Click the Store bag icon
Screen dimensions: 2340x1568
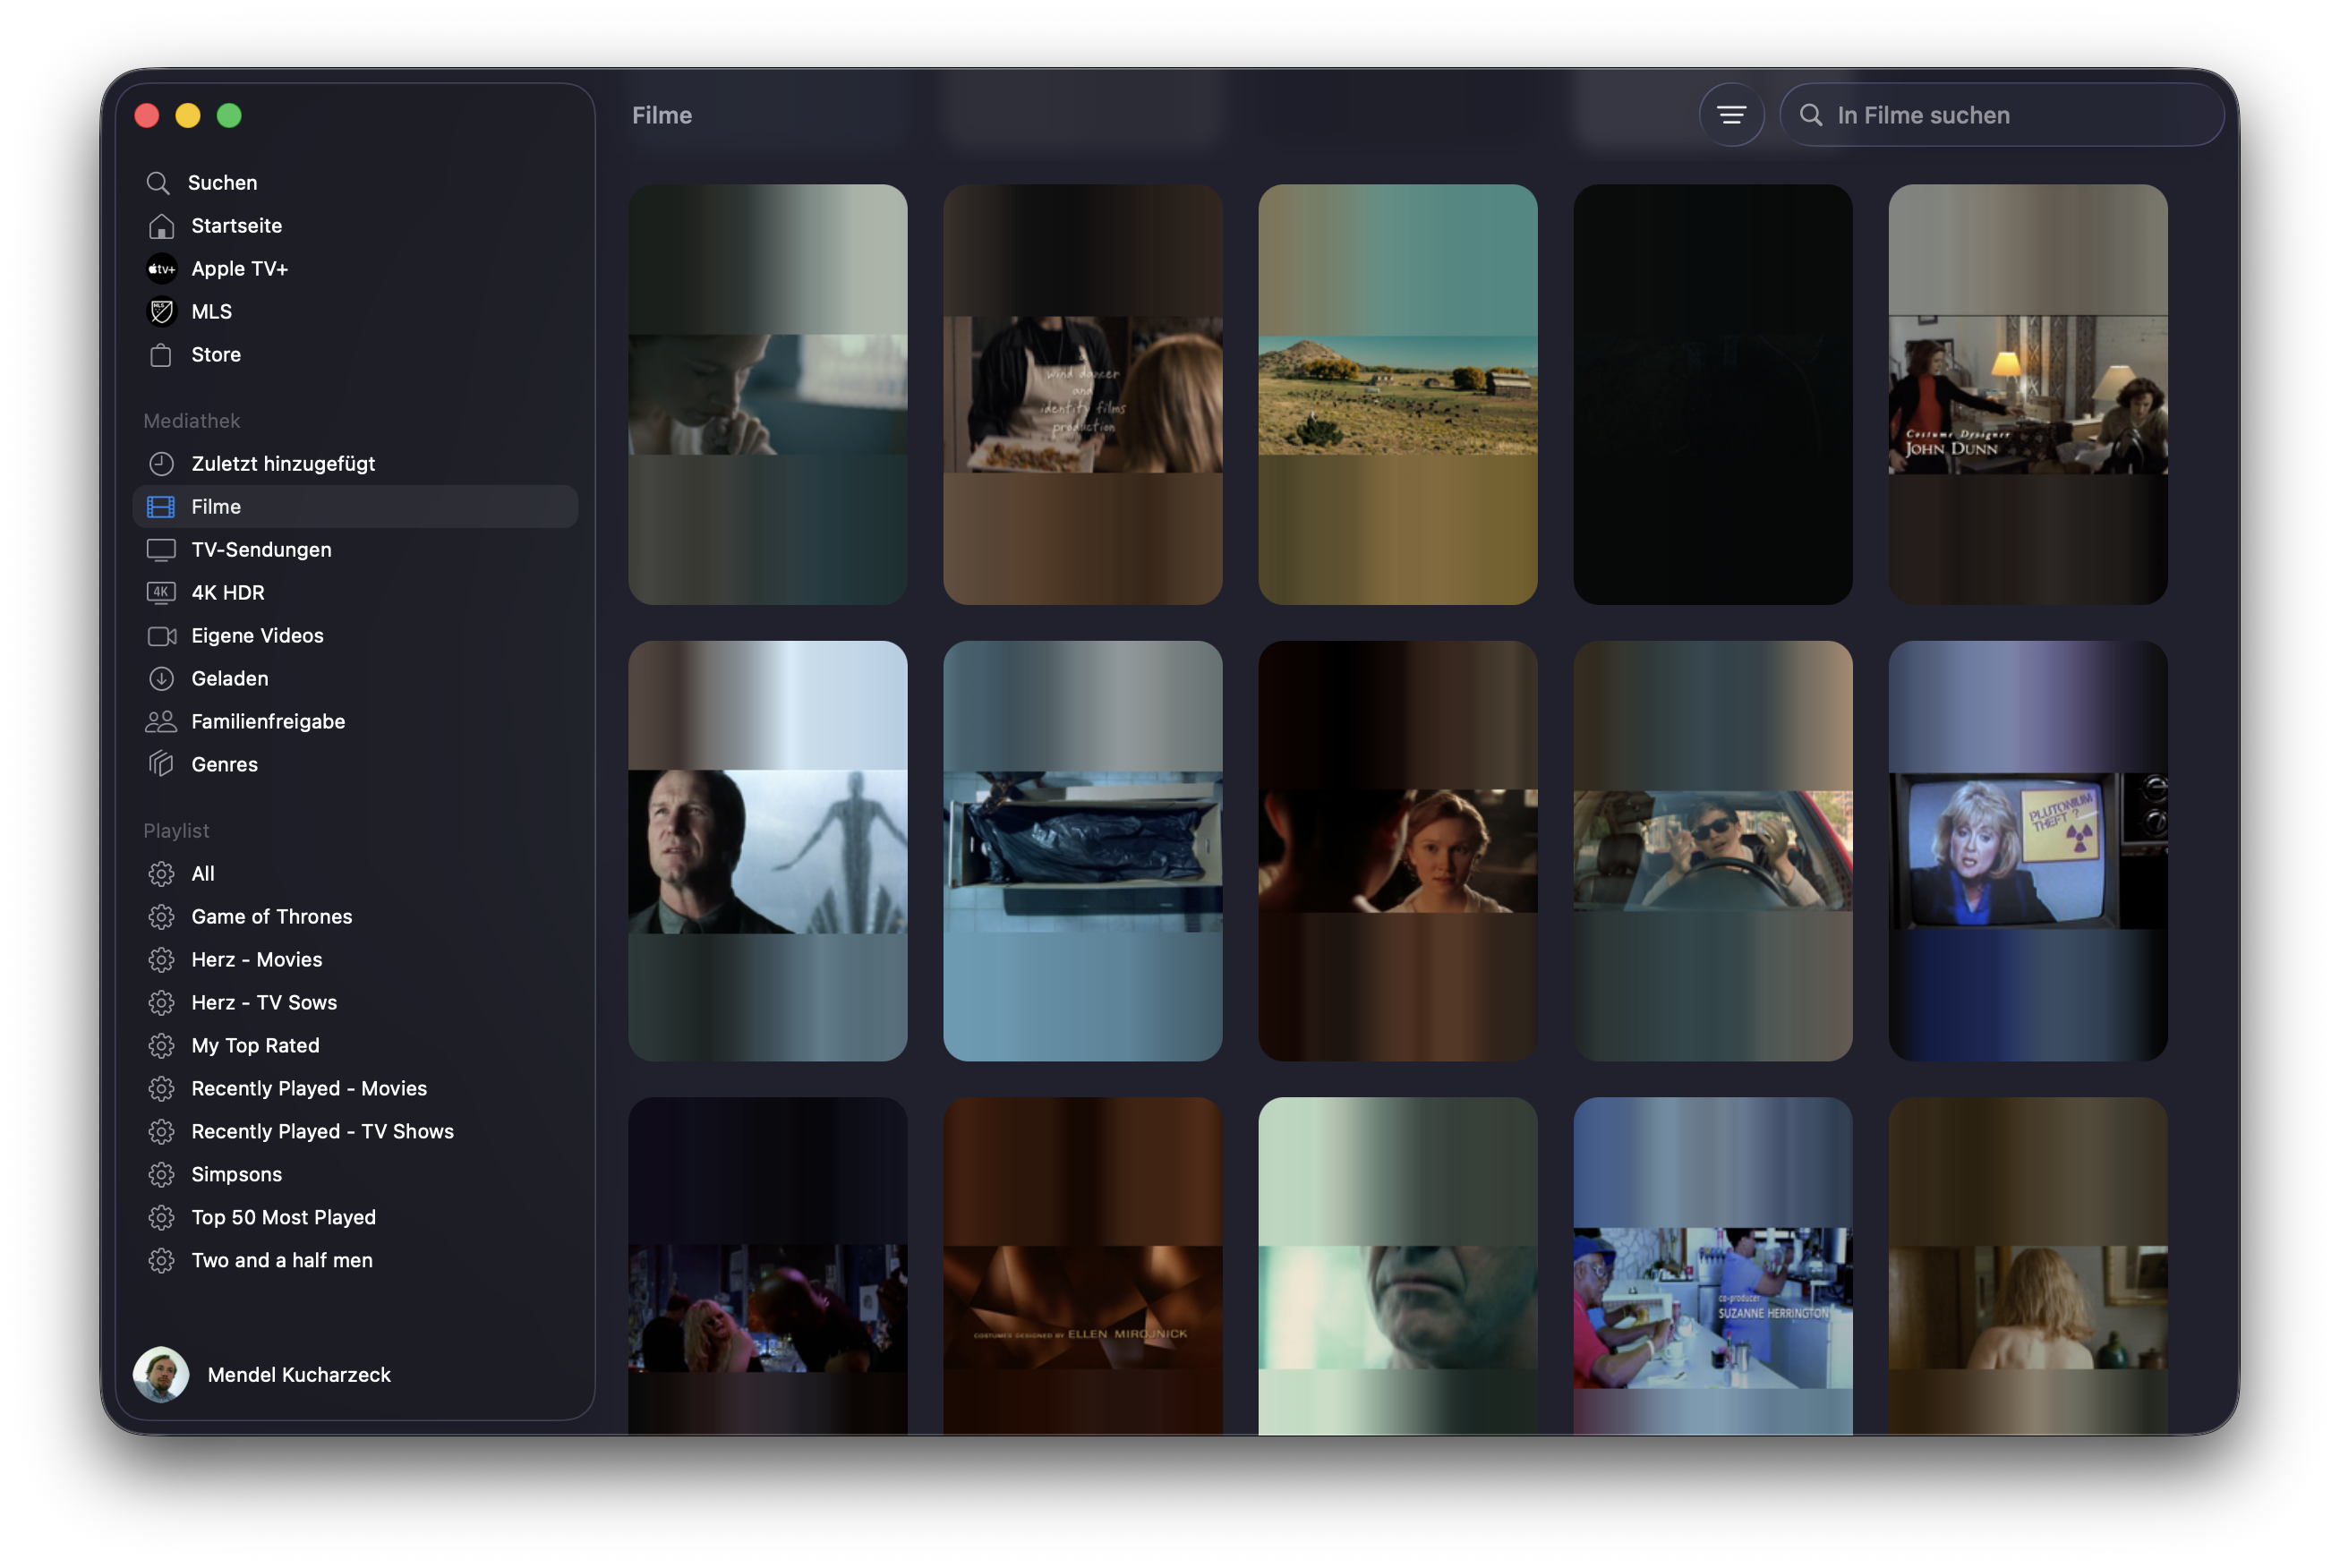pyautogui.click(x=161, y=355)
